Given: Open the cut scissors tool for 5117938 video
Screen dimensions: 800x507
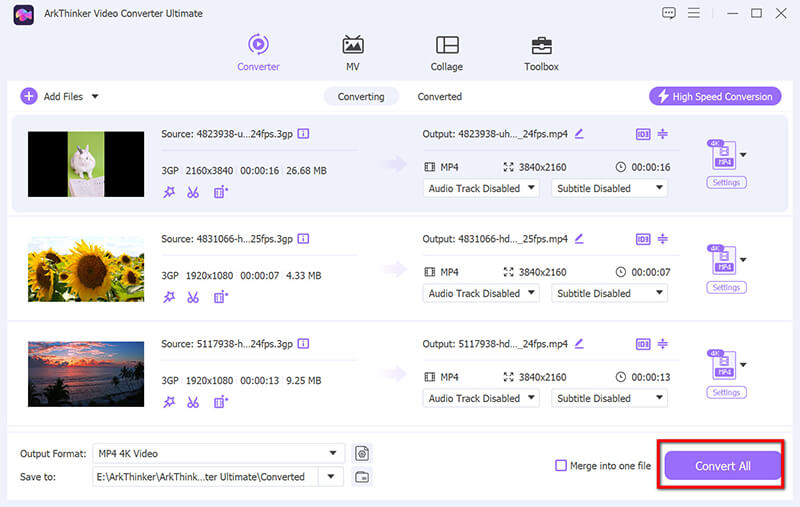Looking at the screenshot, I should 193,402.
